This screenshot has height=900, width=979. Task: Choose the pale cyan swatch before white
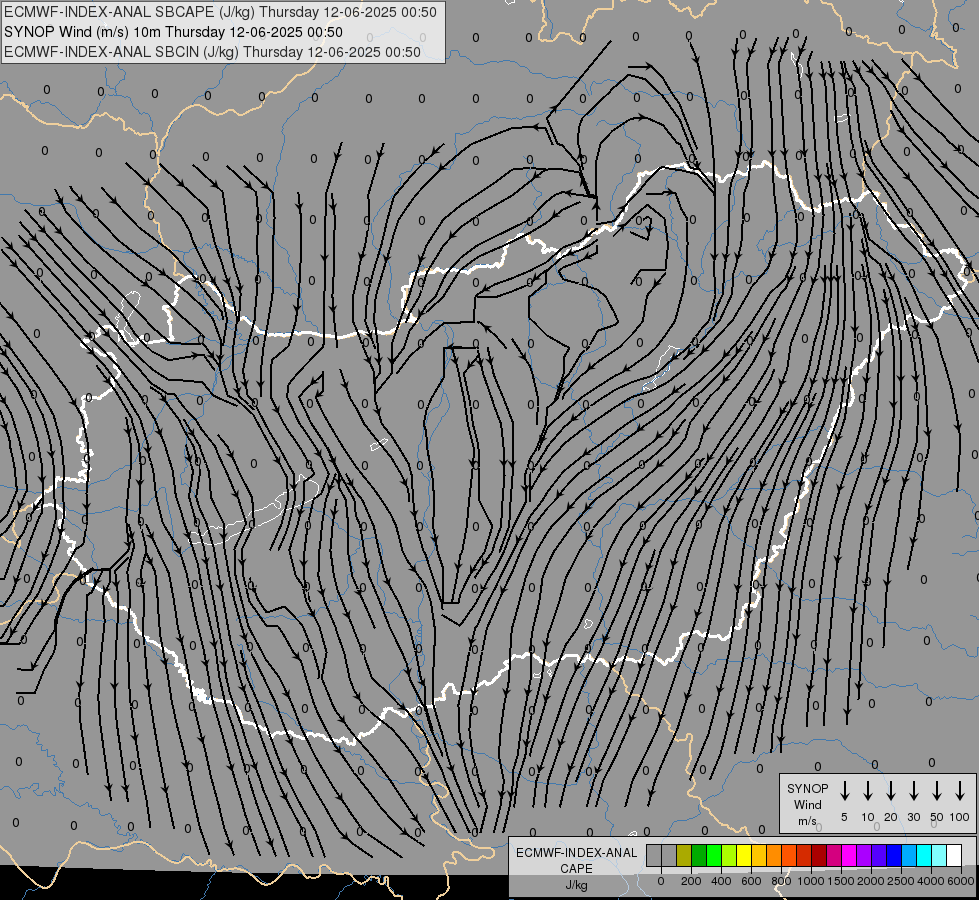(x=940, y=855)
